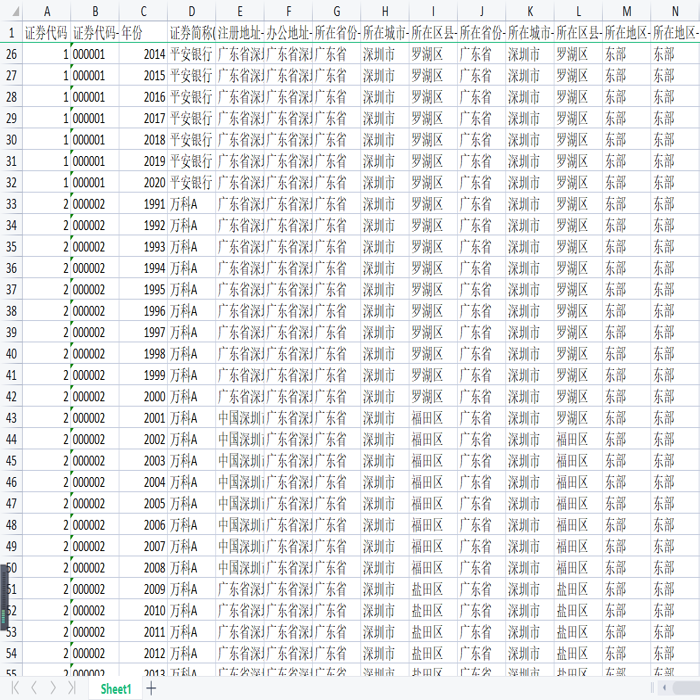Click column H '深圳市' cell in row 35
This screenshot has width=700, height=700.
385,247
